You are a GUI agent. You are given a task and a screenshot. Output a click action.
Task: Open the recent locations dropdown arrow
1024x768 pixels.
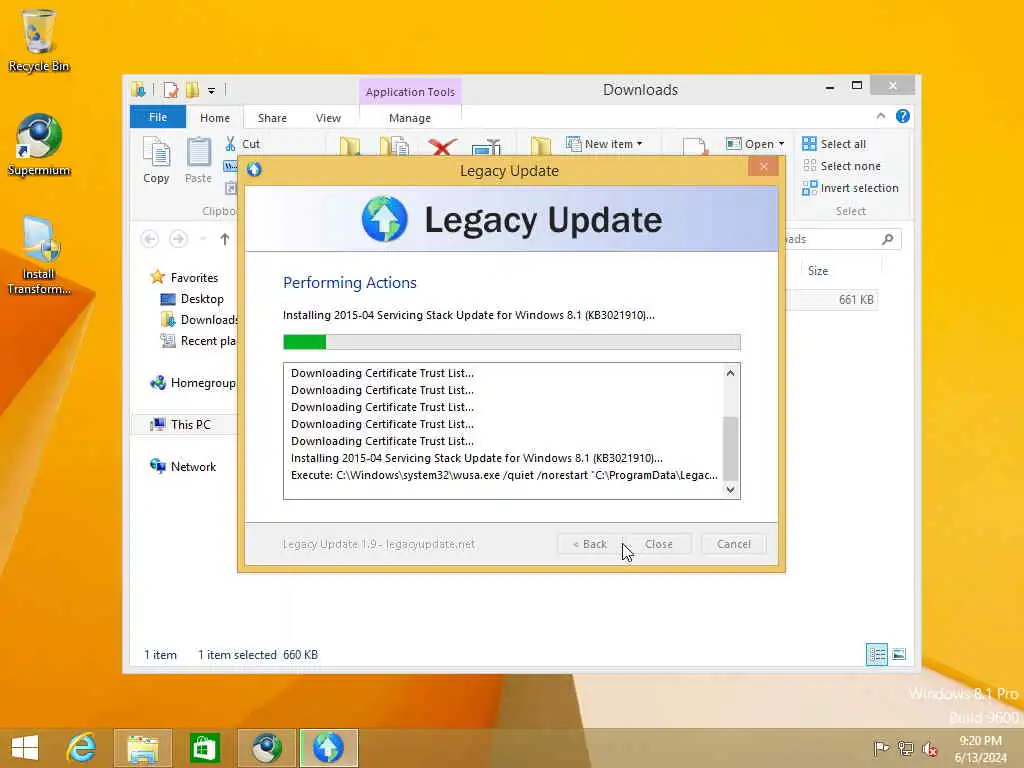point(203,239)
